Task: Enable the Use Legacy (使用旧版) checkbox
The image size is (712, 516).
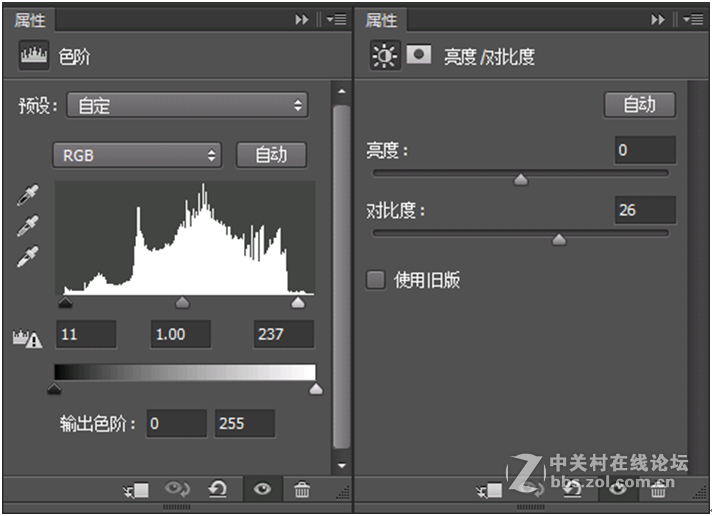Action: [x=376, y=280]
